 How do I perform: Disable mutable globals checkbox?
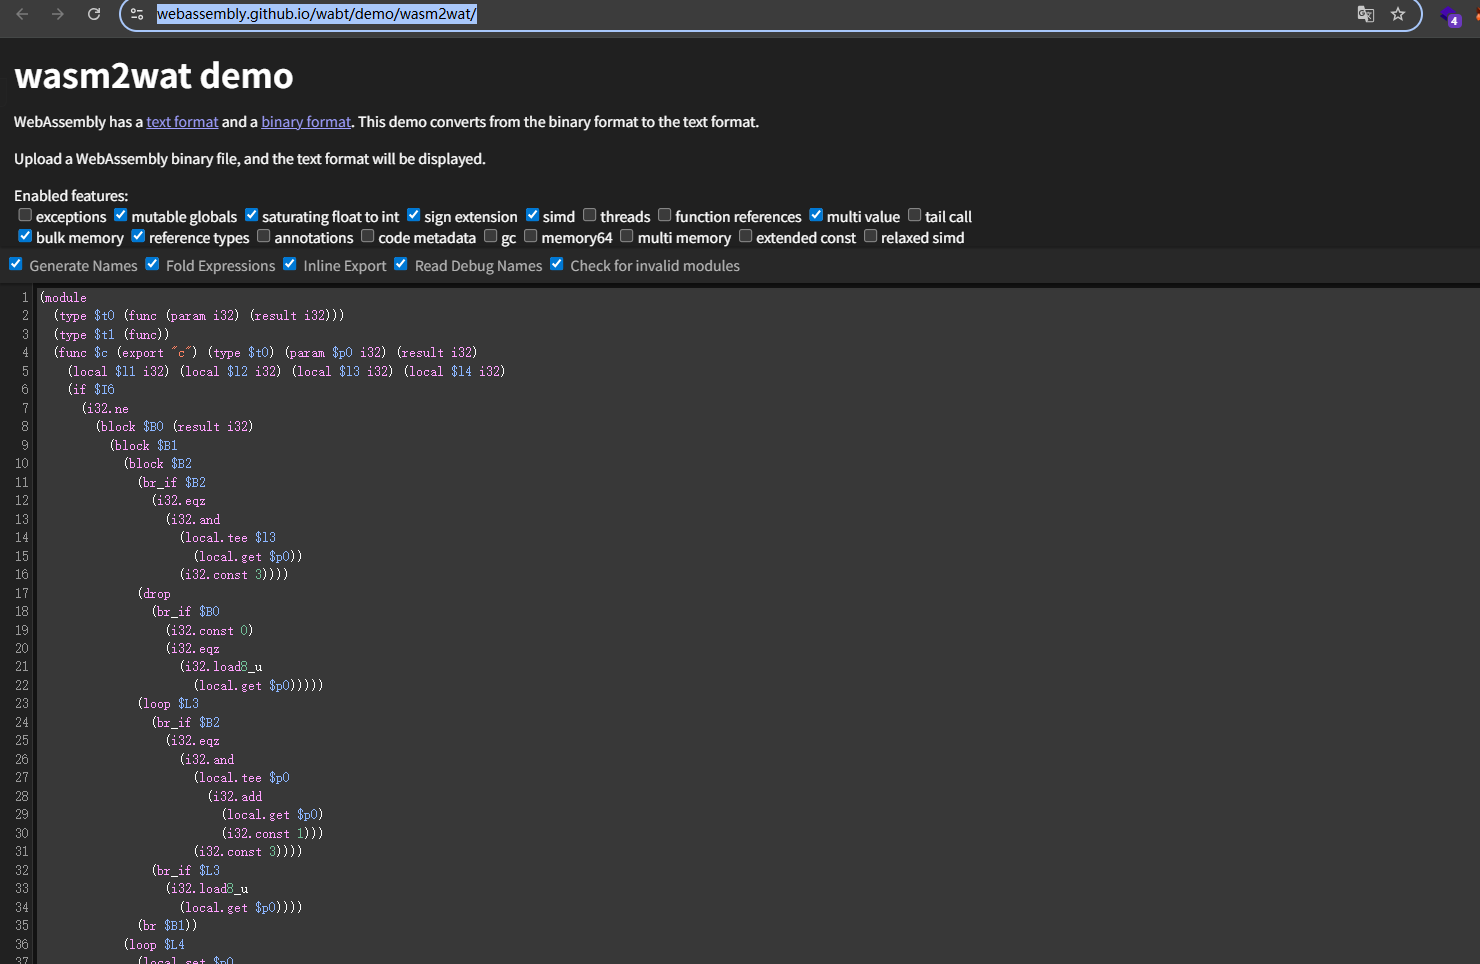click(x=120, y=215)
